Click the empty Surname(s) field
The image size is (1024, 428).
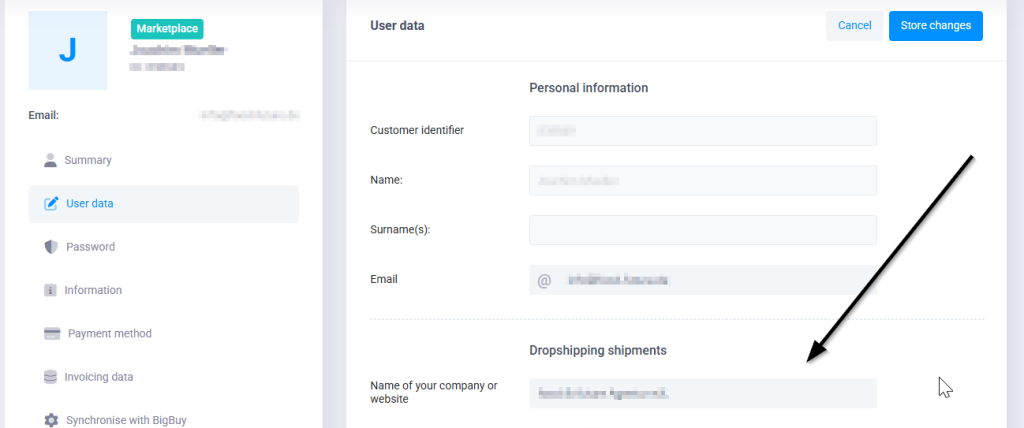[x=702, y=230]
